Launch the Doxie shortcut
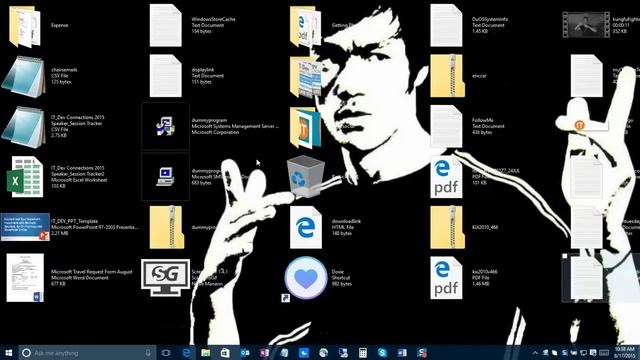 pyautogui.click(x=306, y=278)
